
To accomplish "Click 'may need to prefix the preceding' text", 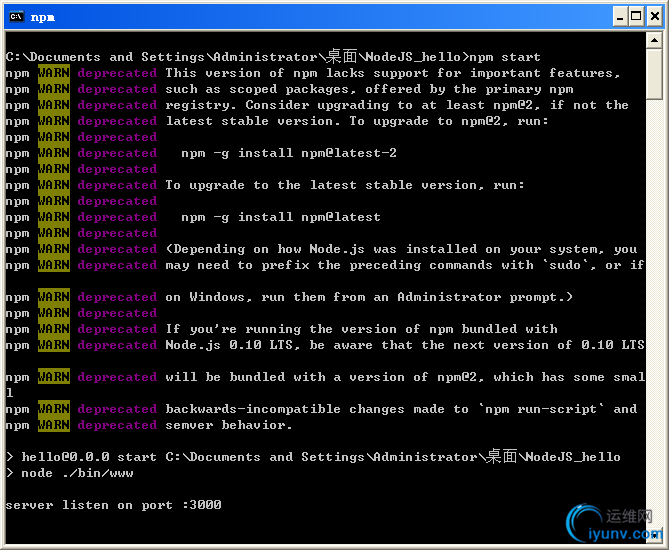I will tap(293, 265).
